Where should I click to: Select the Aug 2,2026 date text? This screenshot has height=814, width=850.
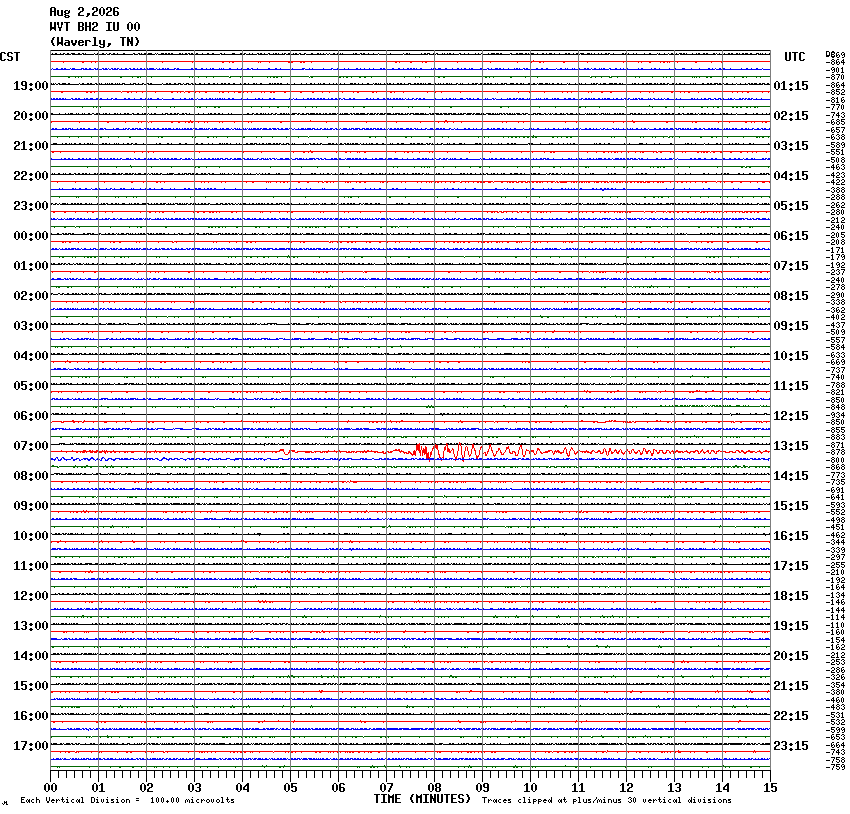click(x=84, y=12)
